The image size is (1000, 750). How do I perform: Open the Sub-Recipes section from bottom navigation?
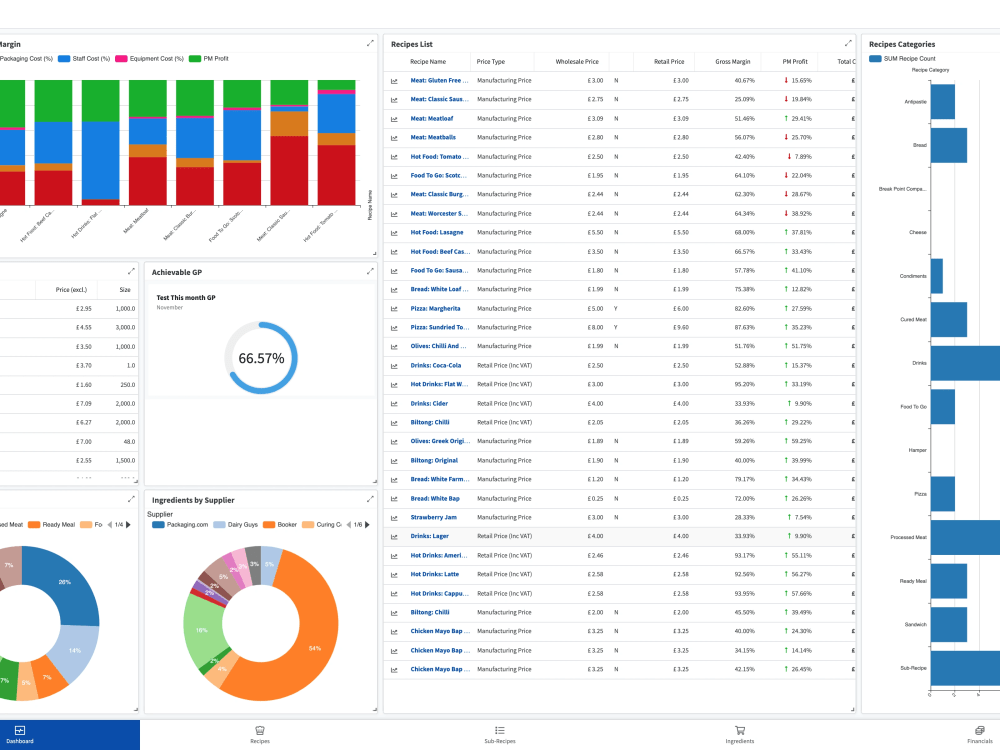(500, 736)
